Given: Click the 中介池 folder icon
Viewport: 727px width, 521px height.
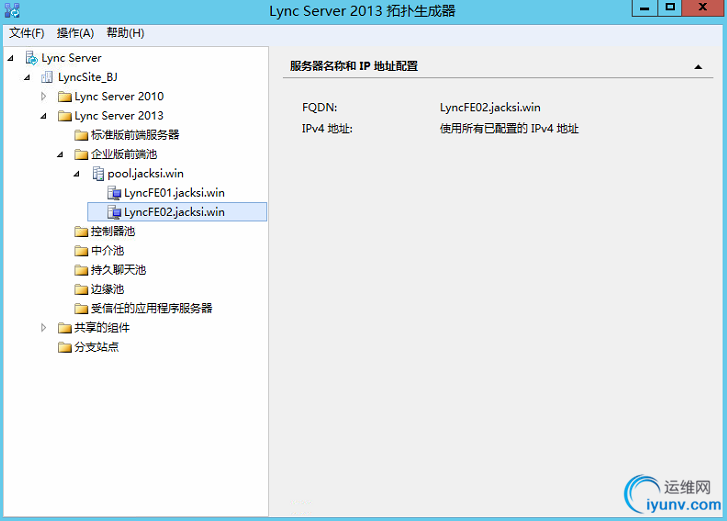Looking at the screenshot, I should coord(81,251).
